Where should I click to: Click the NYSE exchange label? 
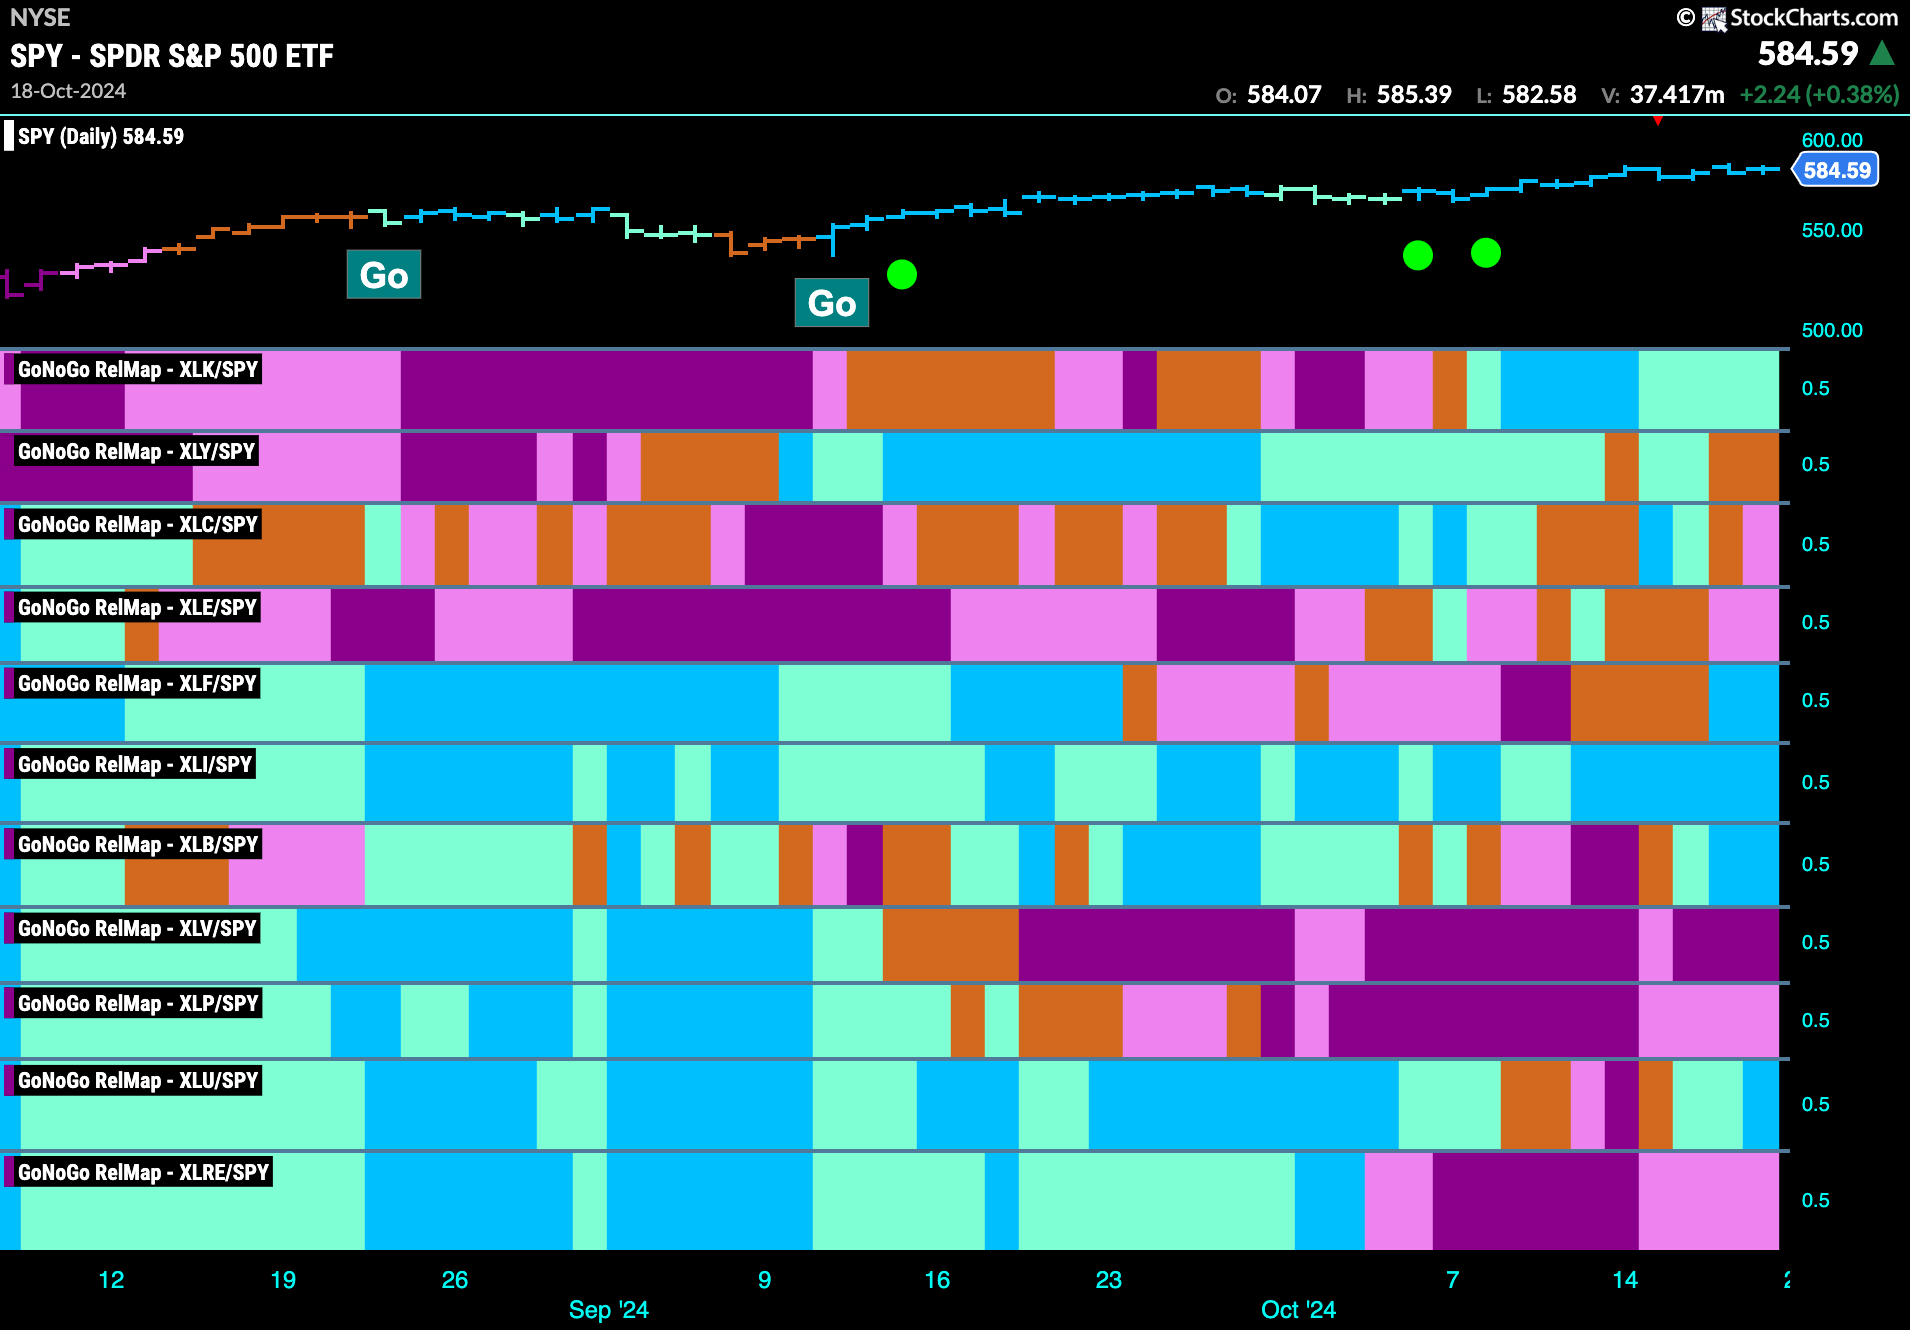coord(40,17)
